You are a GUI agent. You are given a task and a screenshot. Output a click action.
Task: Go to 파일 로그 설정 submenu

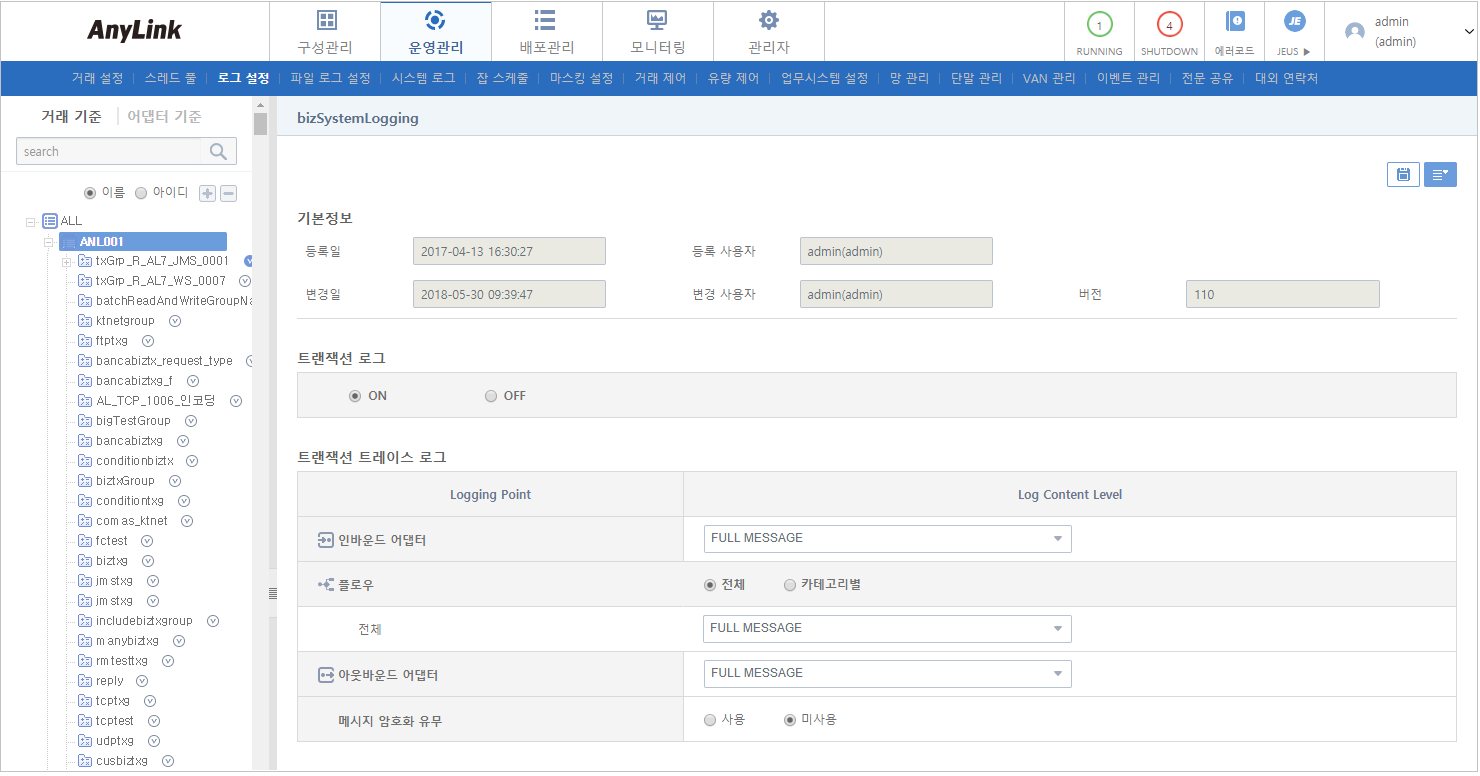click(330, 78)
